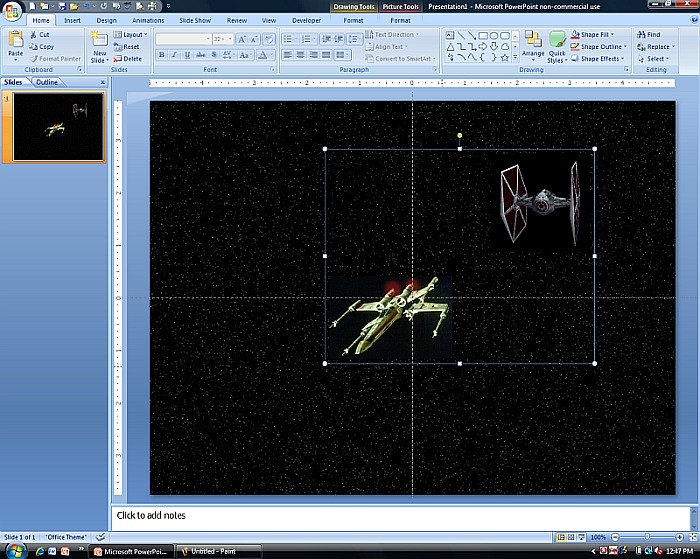
Task: Open the Slide Show tab
Action: click(194, 20)
